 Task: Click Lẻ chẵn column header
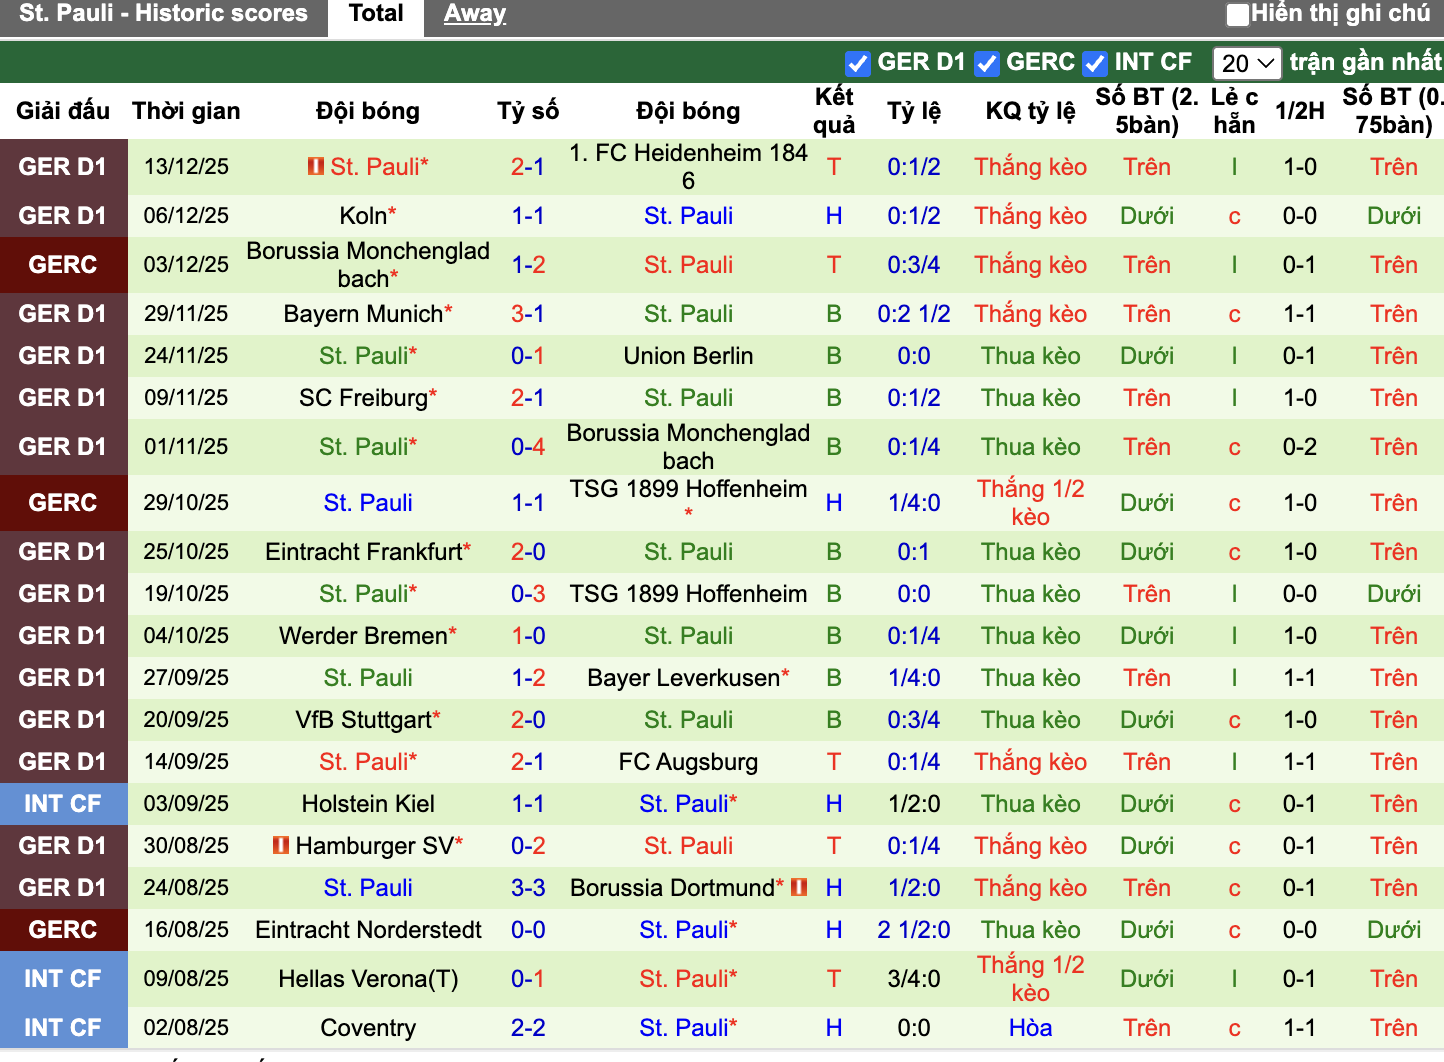(1234, 111)
